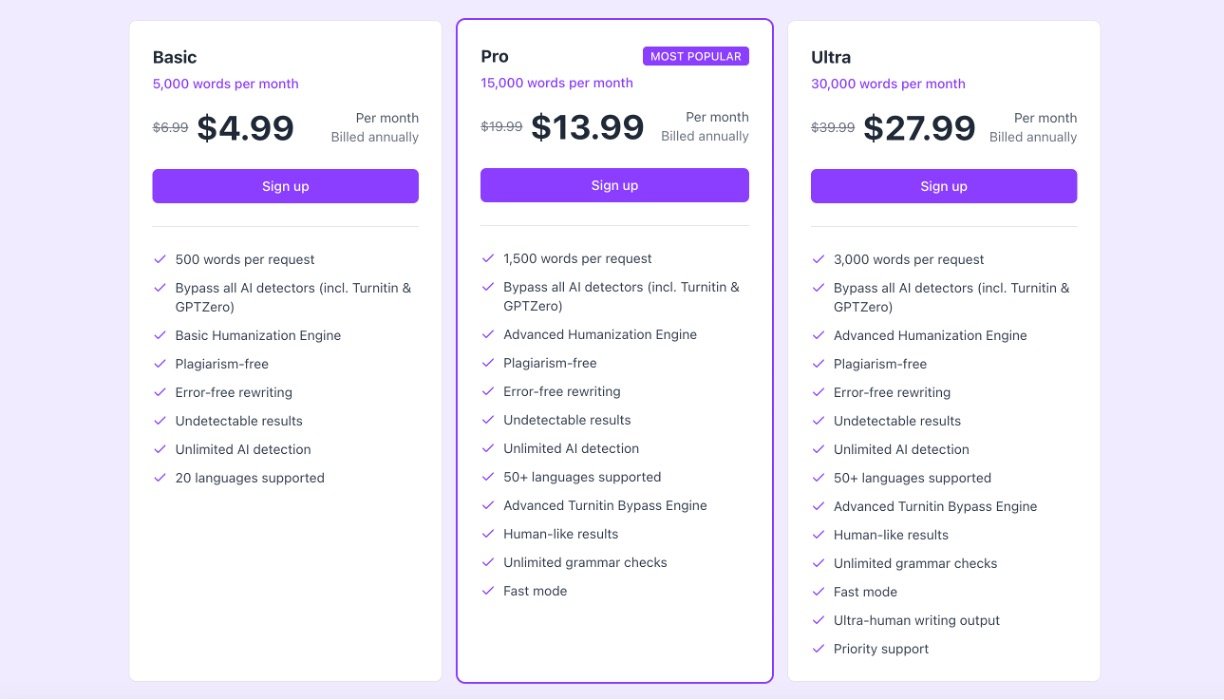1224x700 pixels.
Task: Click the 30,000 words per month label
Action: [x=888, y=84]
